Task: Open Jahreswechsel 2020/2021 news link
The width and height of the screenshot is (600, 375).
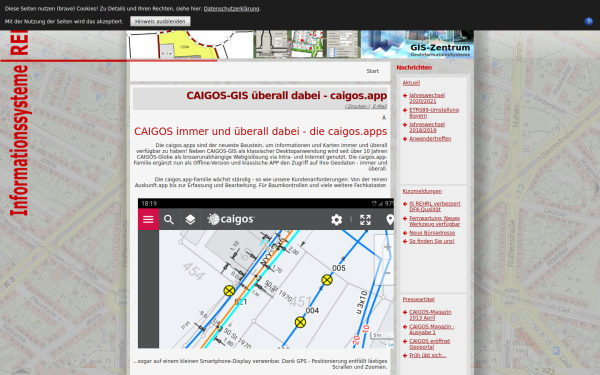Action: 427,98
